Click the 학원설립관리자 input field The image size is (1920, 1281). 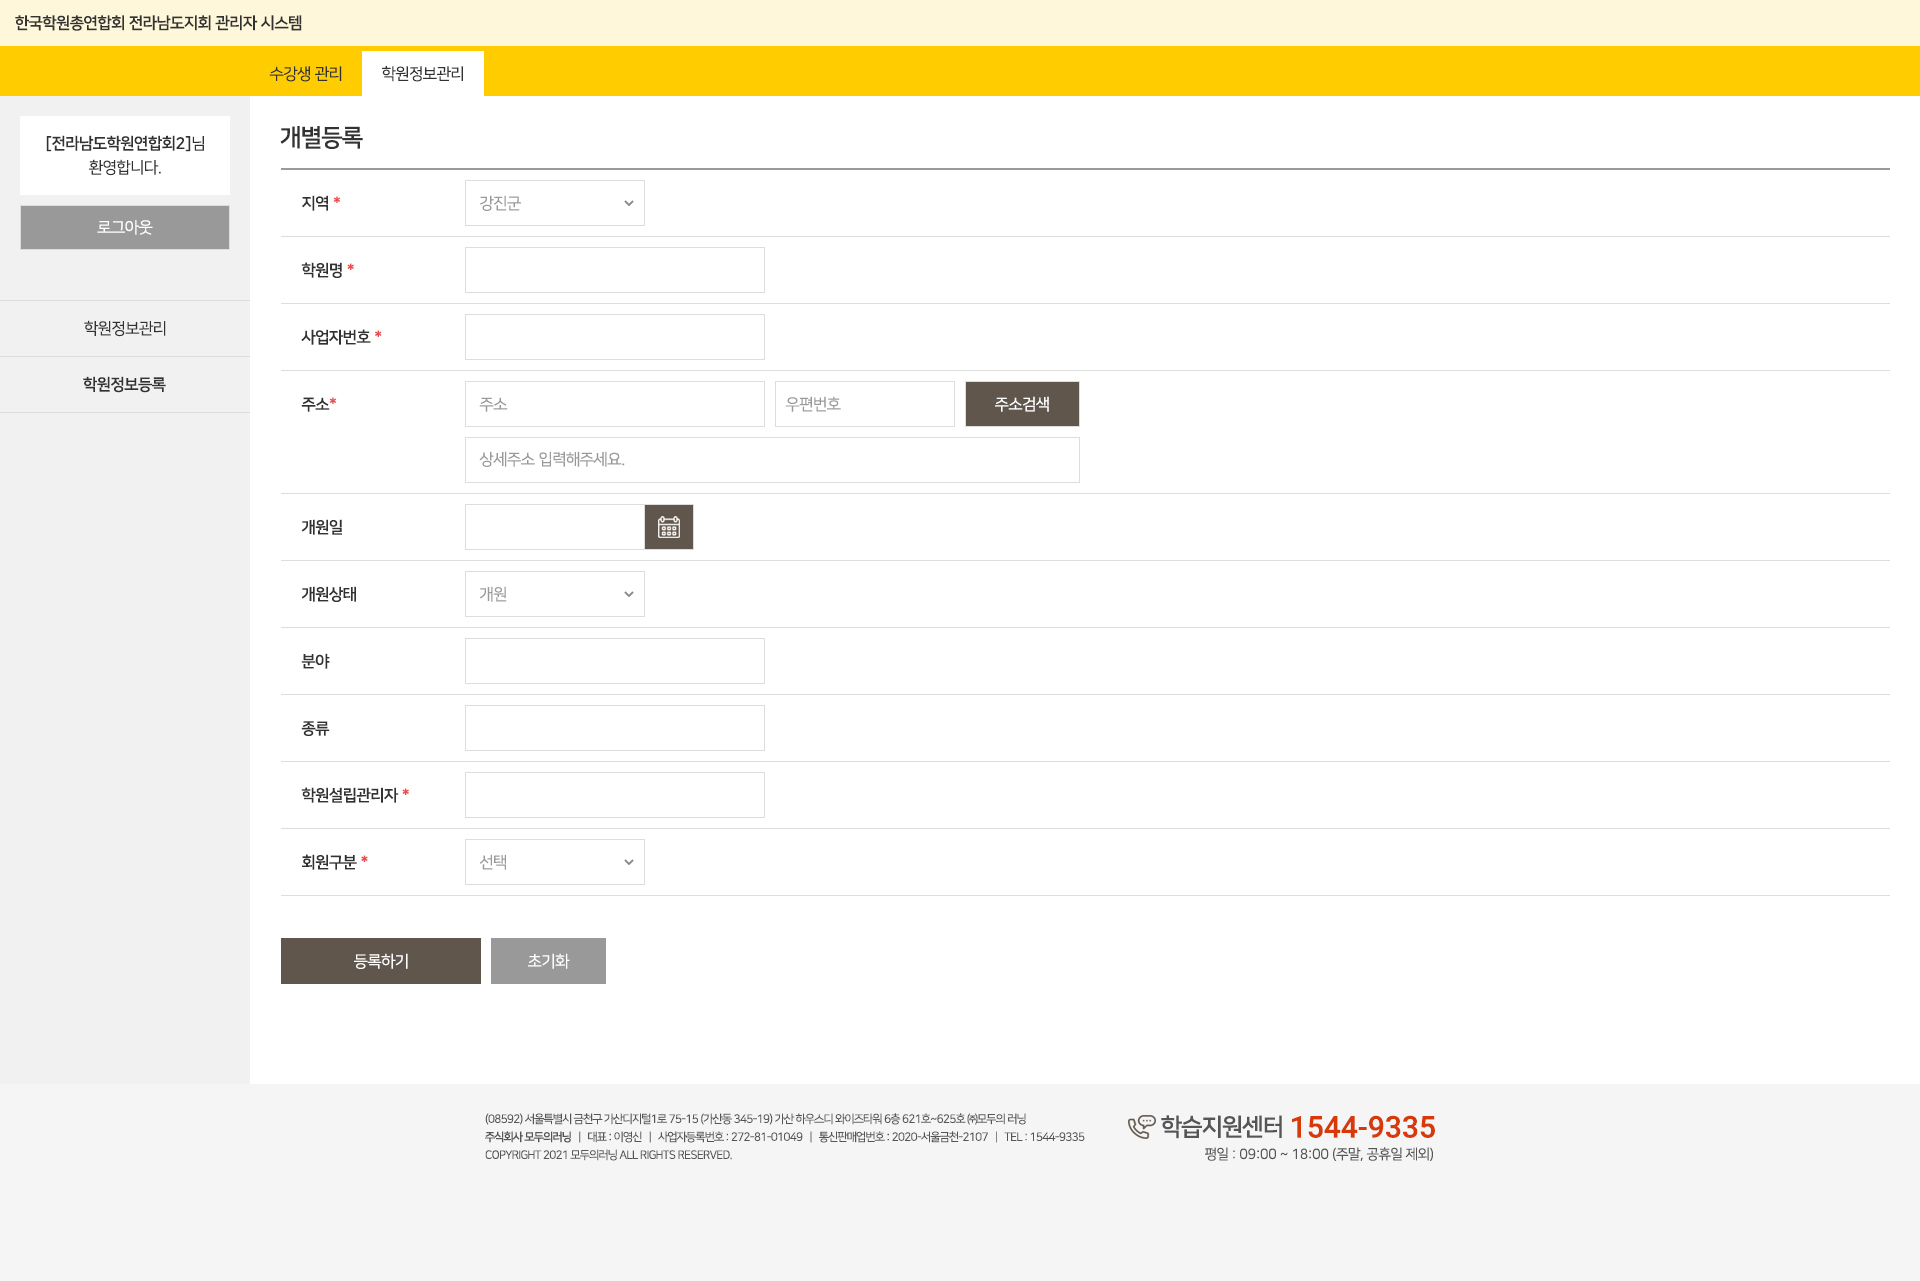[x=614, y=795]
